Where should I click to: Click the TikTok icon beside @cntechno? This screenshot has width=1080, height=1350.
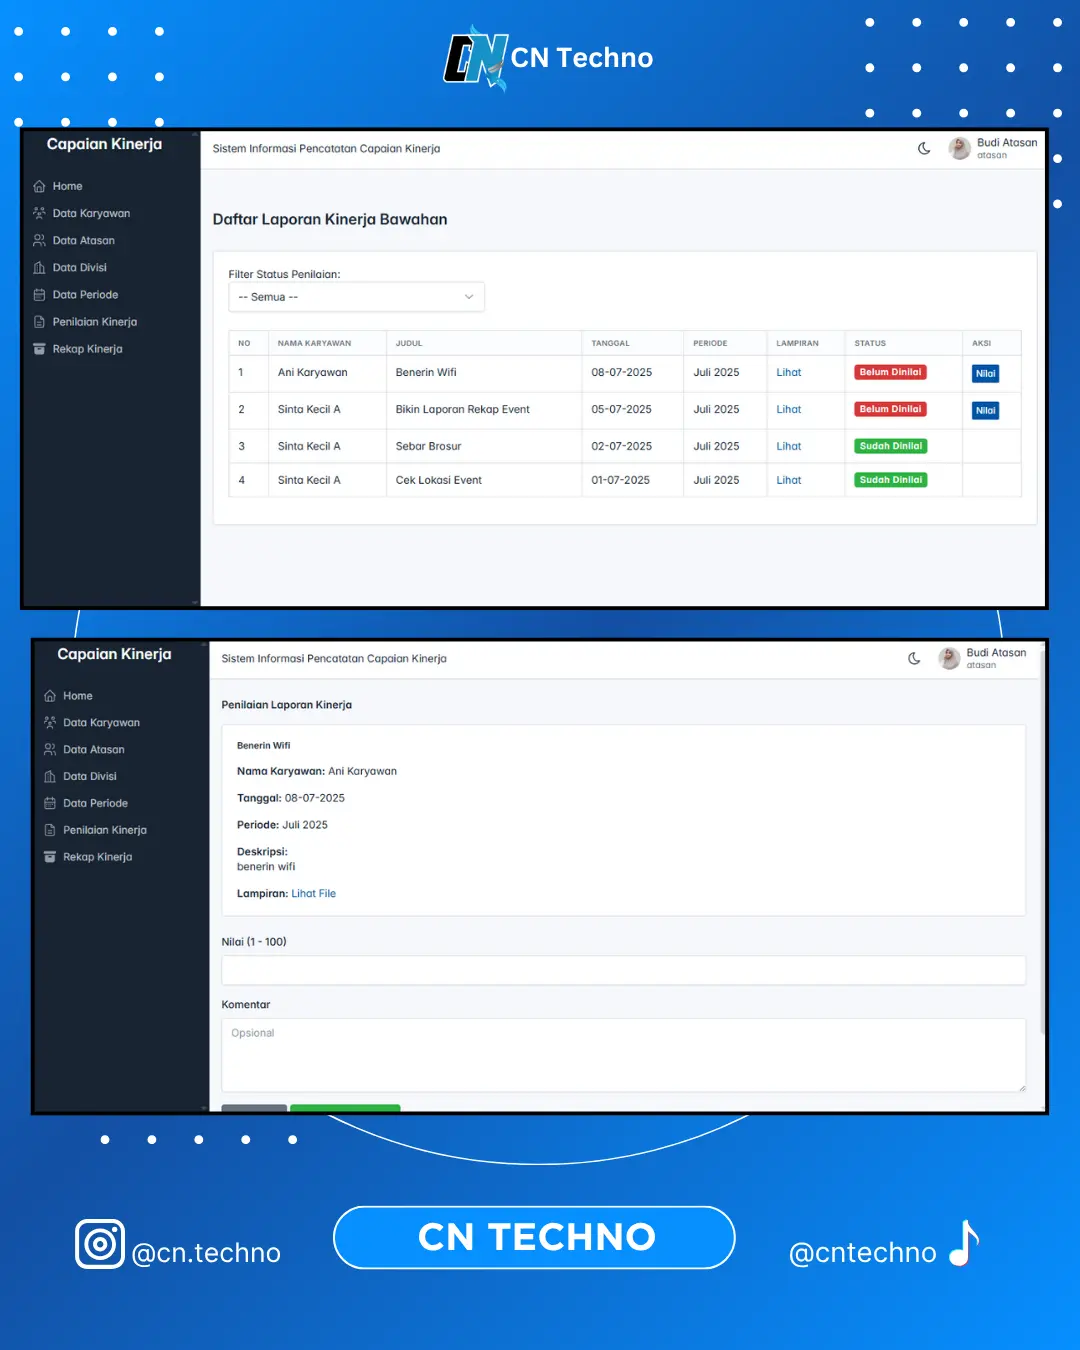tap(964, 1244)
